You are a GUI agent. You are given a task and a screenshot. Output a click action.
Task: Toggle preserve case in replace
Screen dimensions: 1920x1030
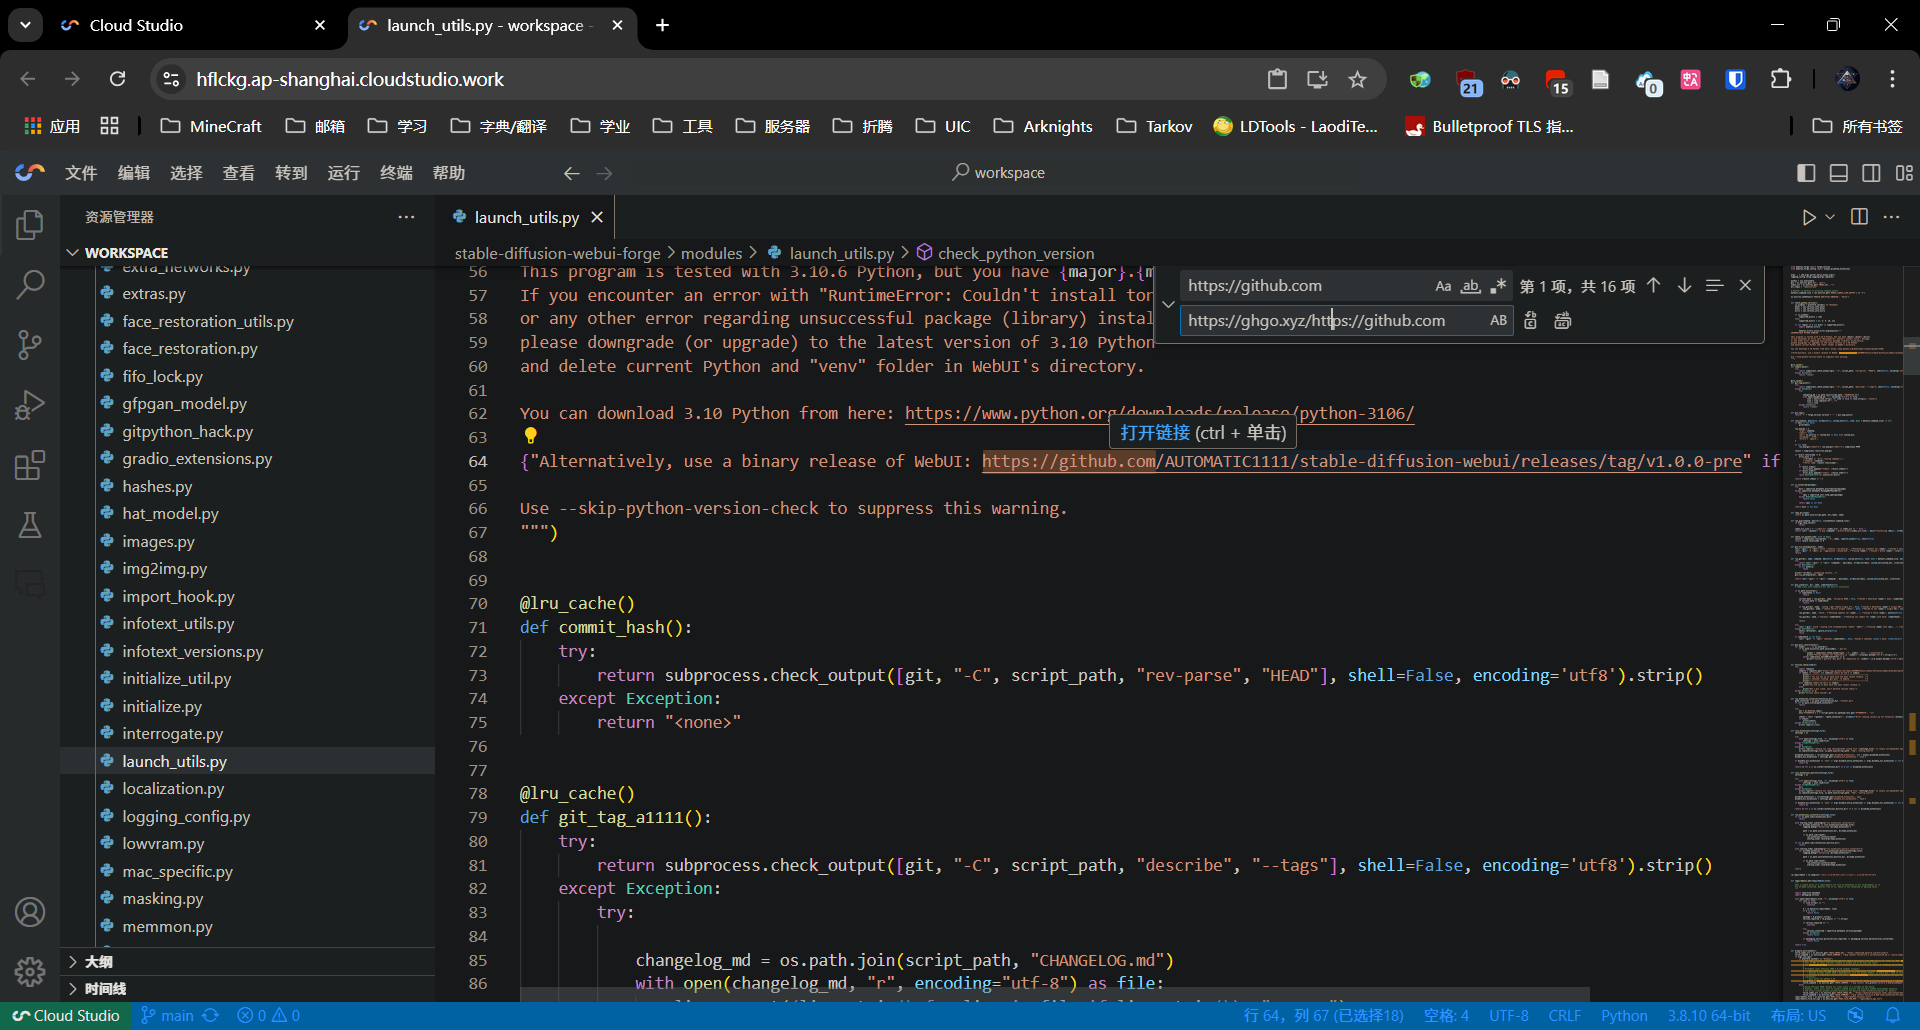pos(1498,321)
